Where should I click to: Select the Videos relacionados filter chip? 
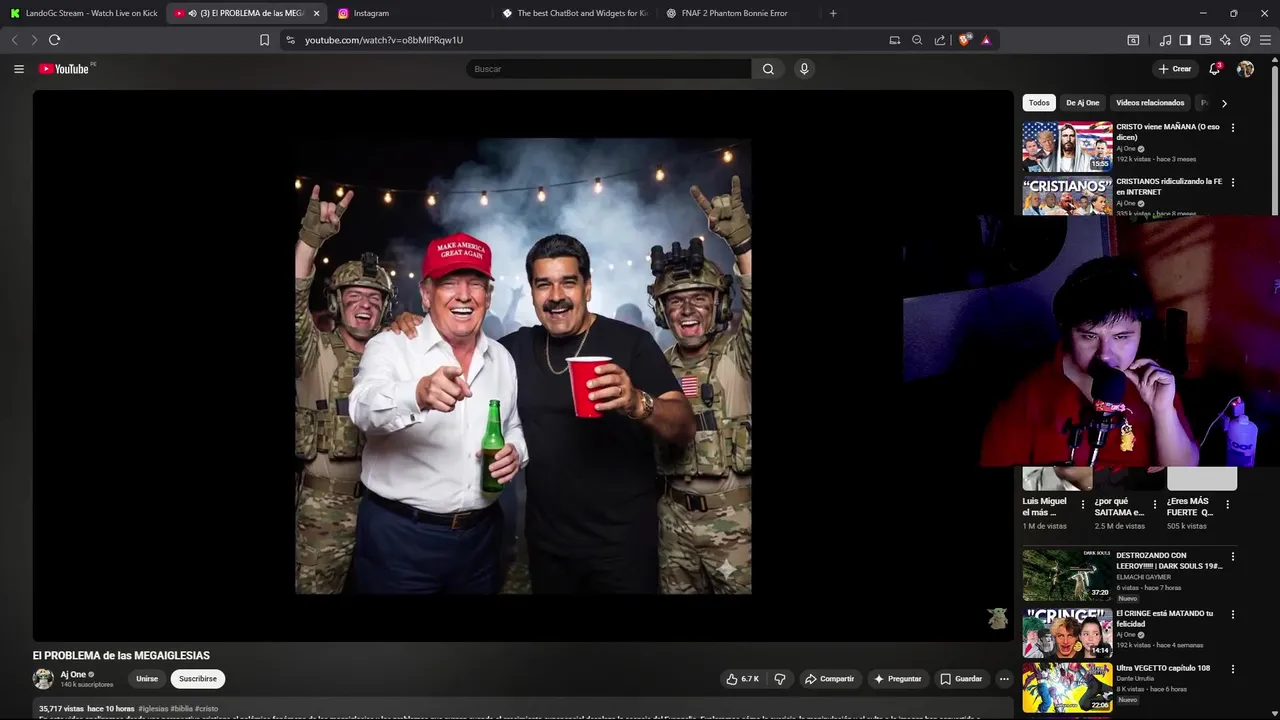tap(1150, 103)
